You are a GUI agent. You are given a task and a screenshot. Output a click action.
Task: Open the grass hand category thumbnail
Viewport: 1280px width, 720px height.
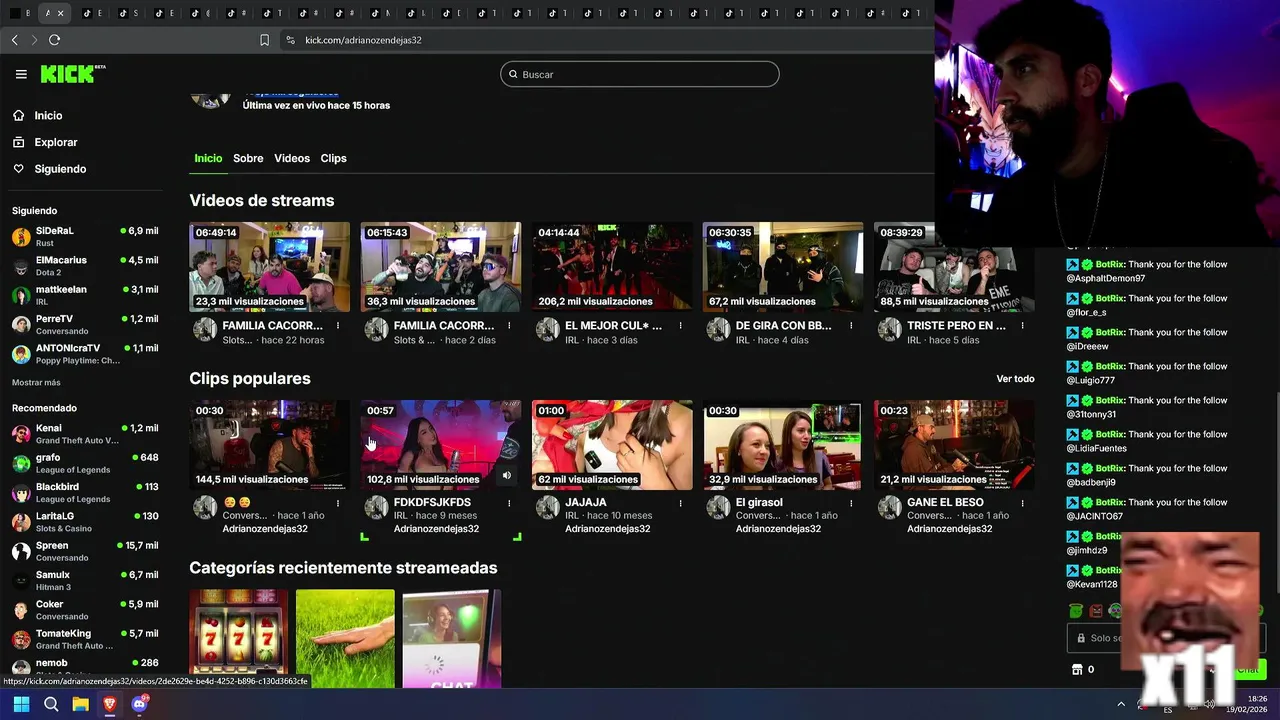pos(345,638)
